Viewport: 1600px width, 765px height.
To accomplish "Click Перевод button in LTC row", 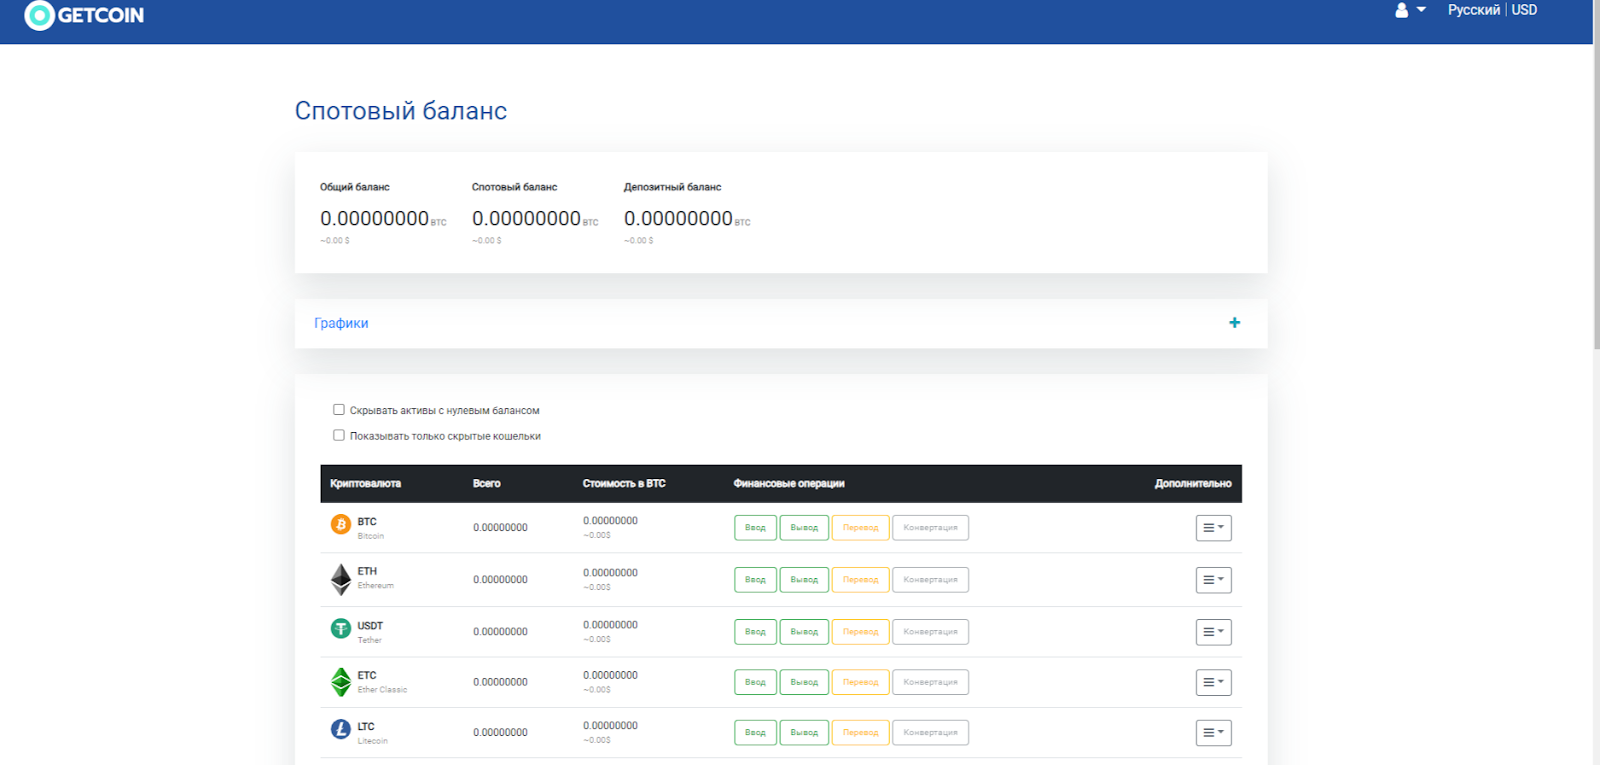I will pyautogui.click(x=860, y=733).
